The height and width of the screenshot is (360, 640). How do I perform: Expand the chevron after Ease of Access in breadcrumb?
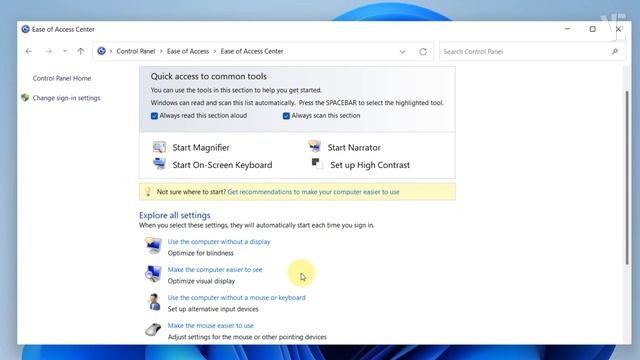pyautogui.click(x=215, y=51)
